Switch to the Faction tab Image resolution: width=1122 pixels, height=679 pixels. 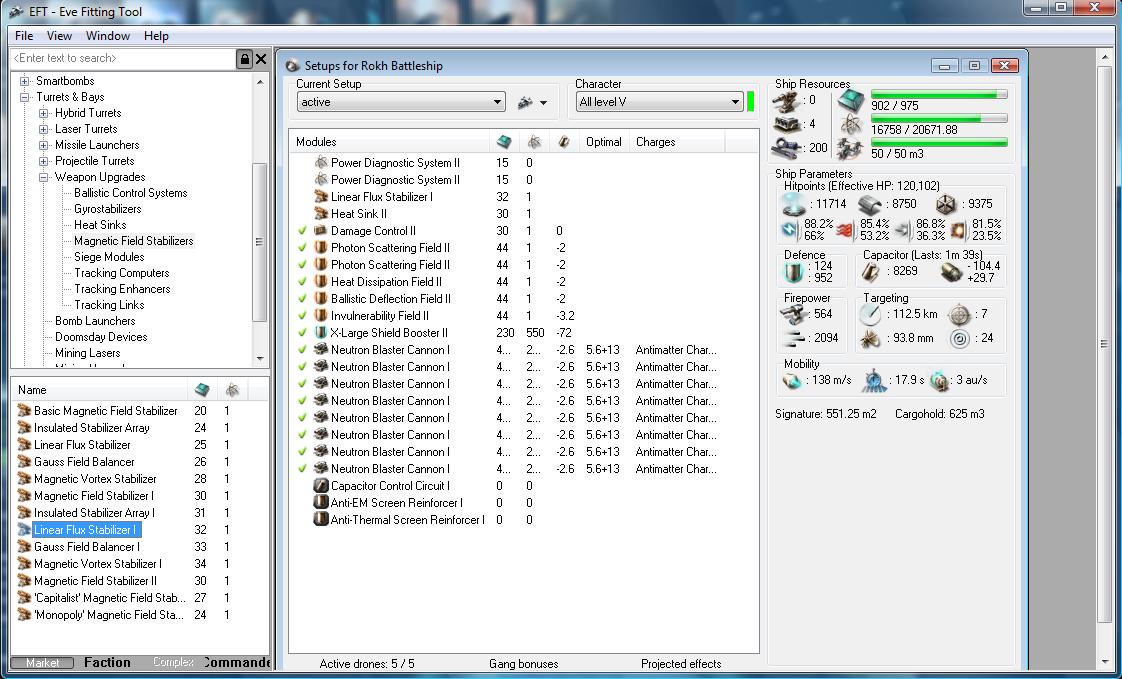(107, 663)
